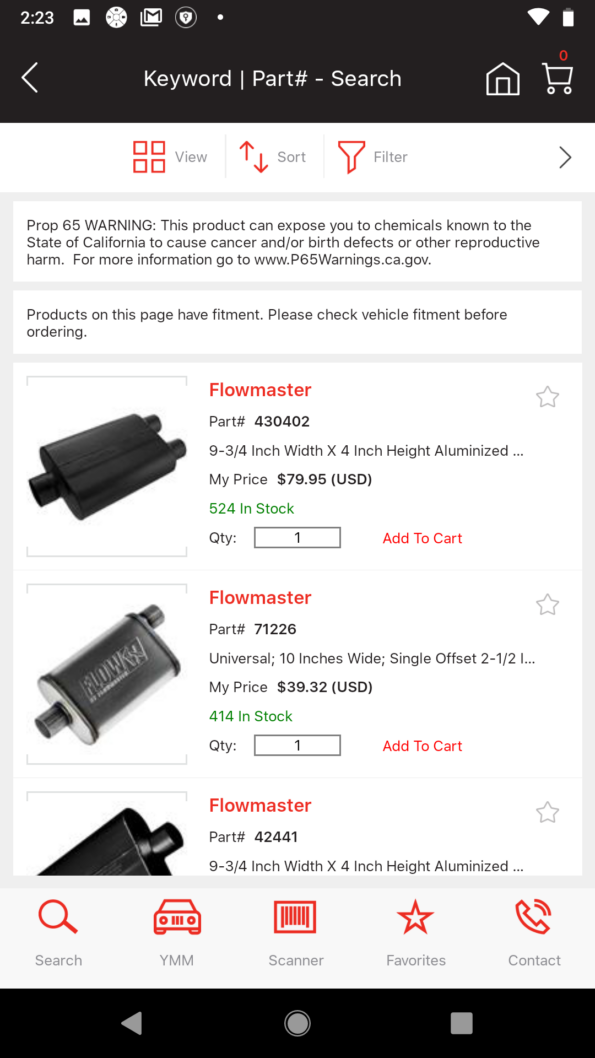Open Favorites star icon in bottom bar
This screenshot has width=595, height=1058.
416,930
